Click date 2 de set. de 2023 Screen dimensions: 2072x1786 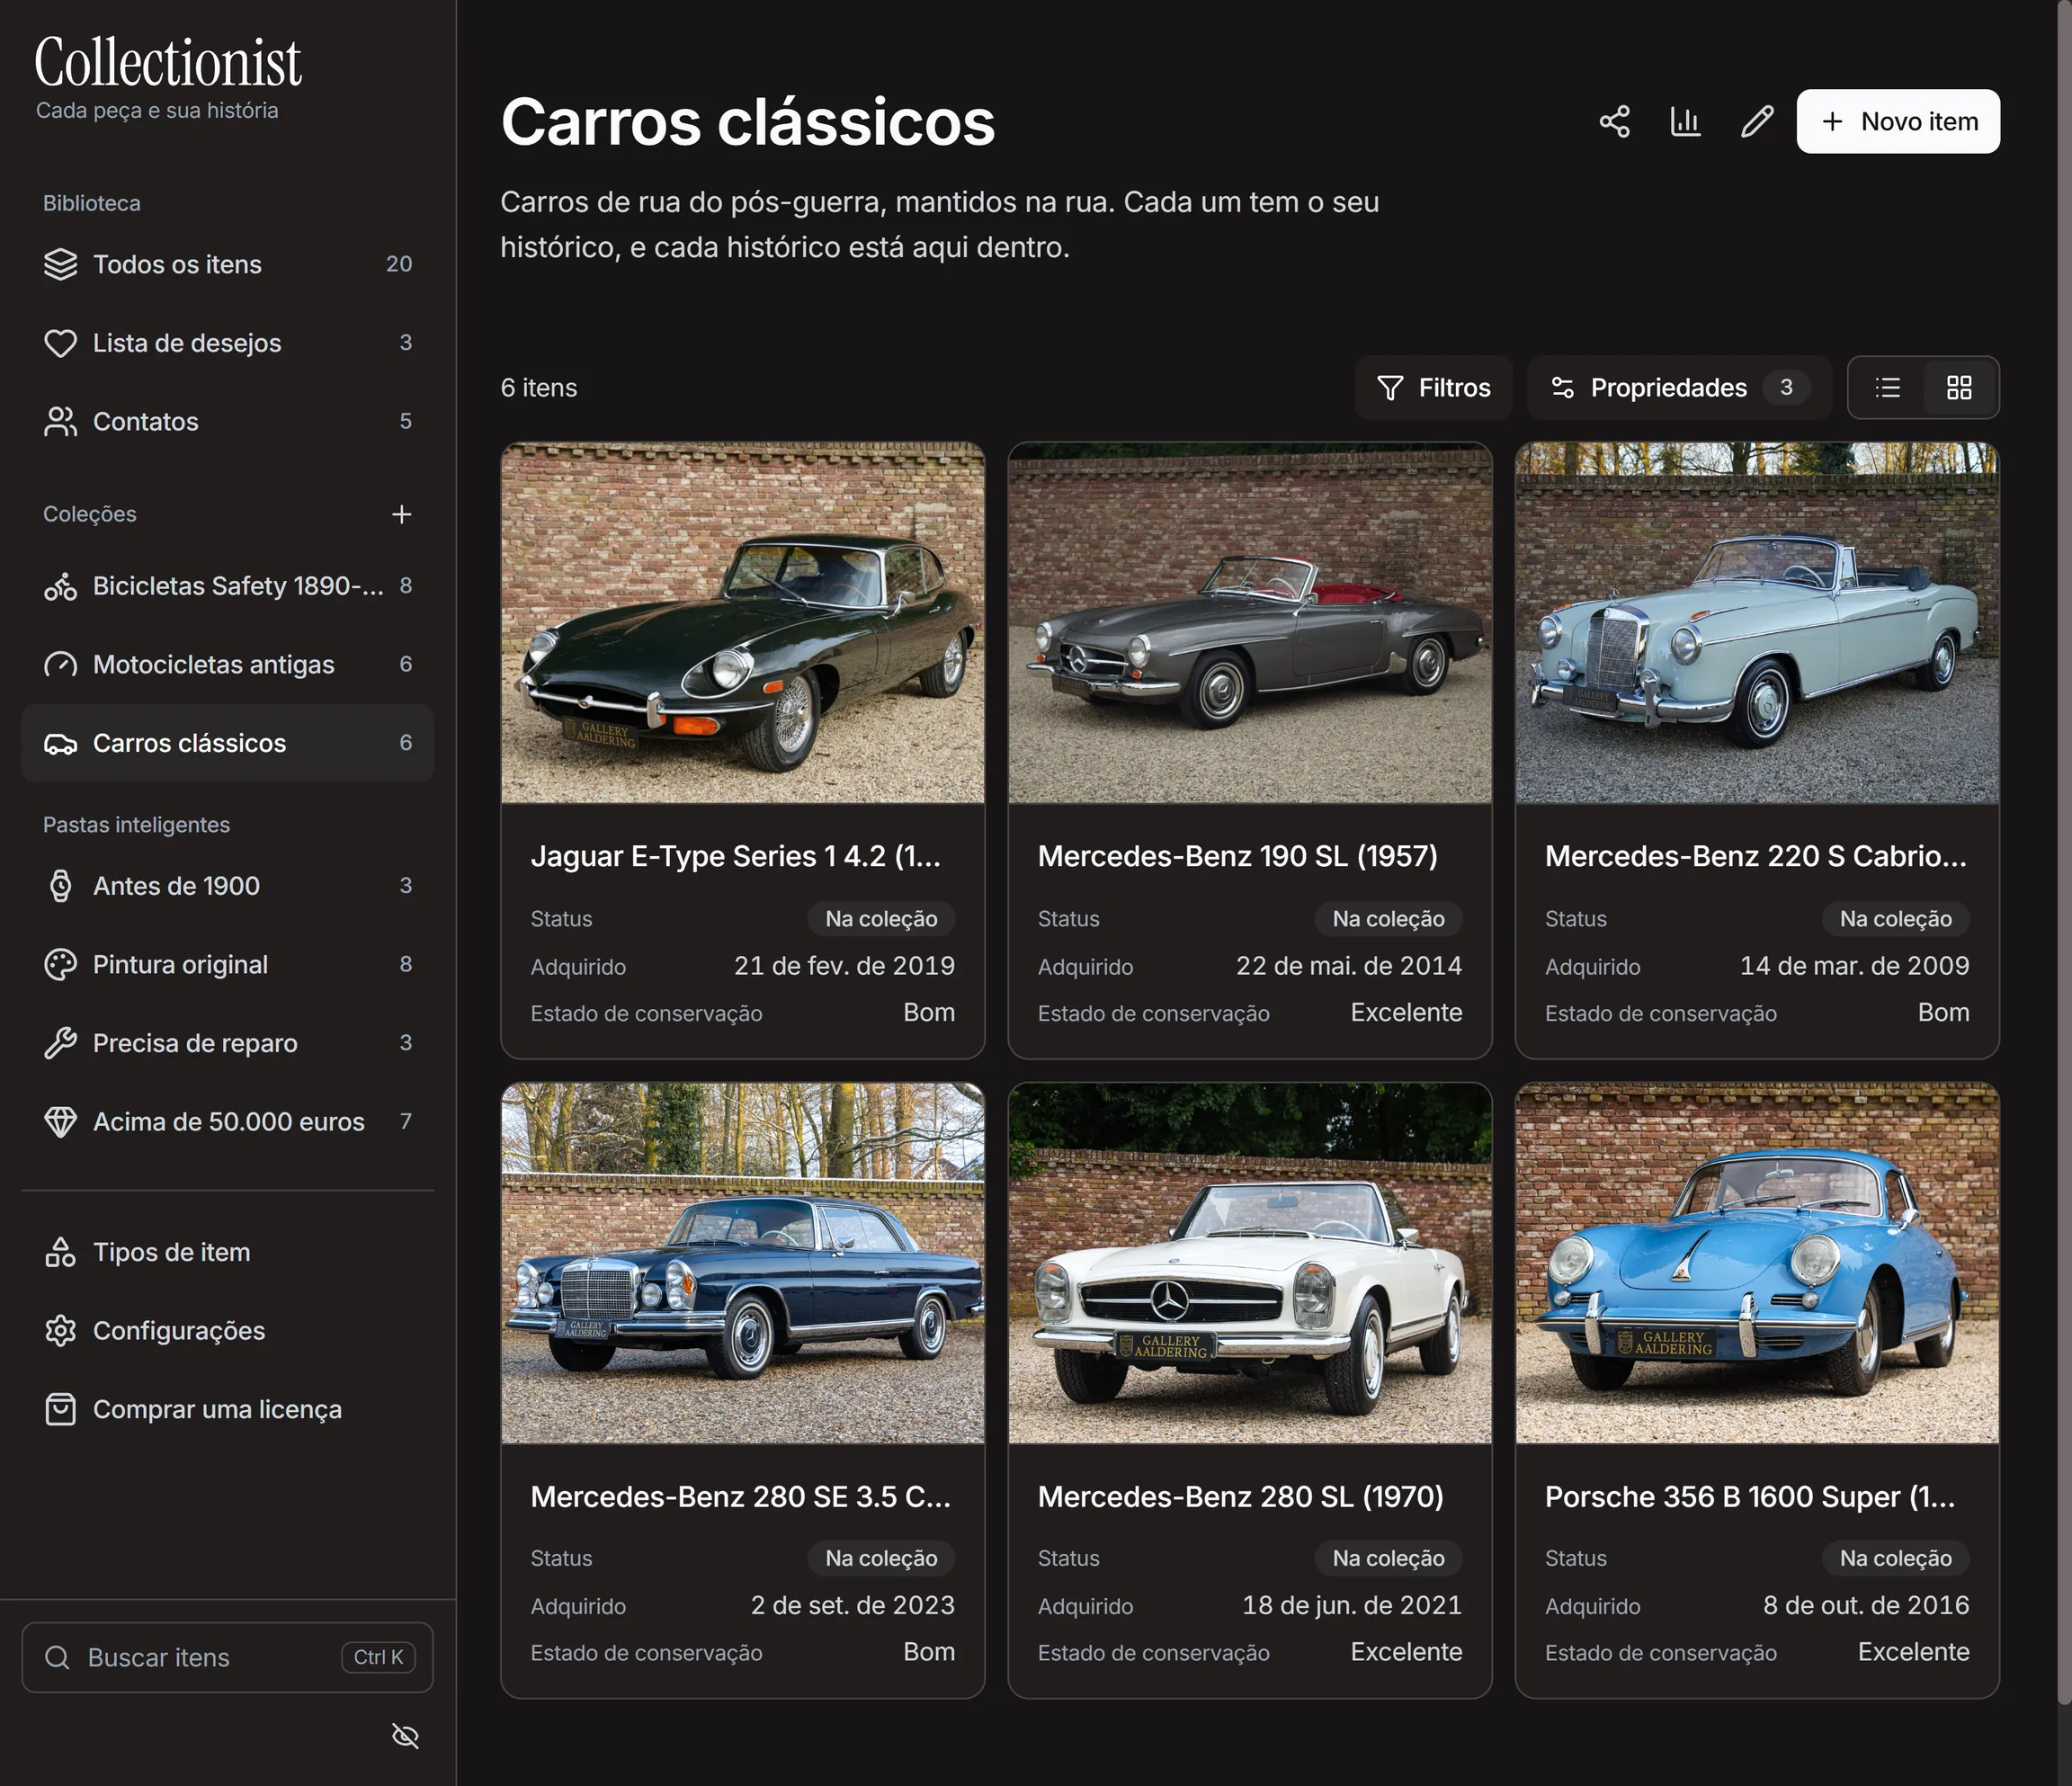853,1605
